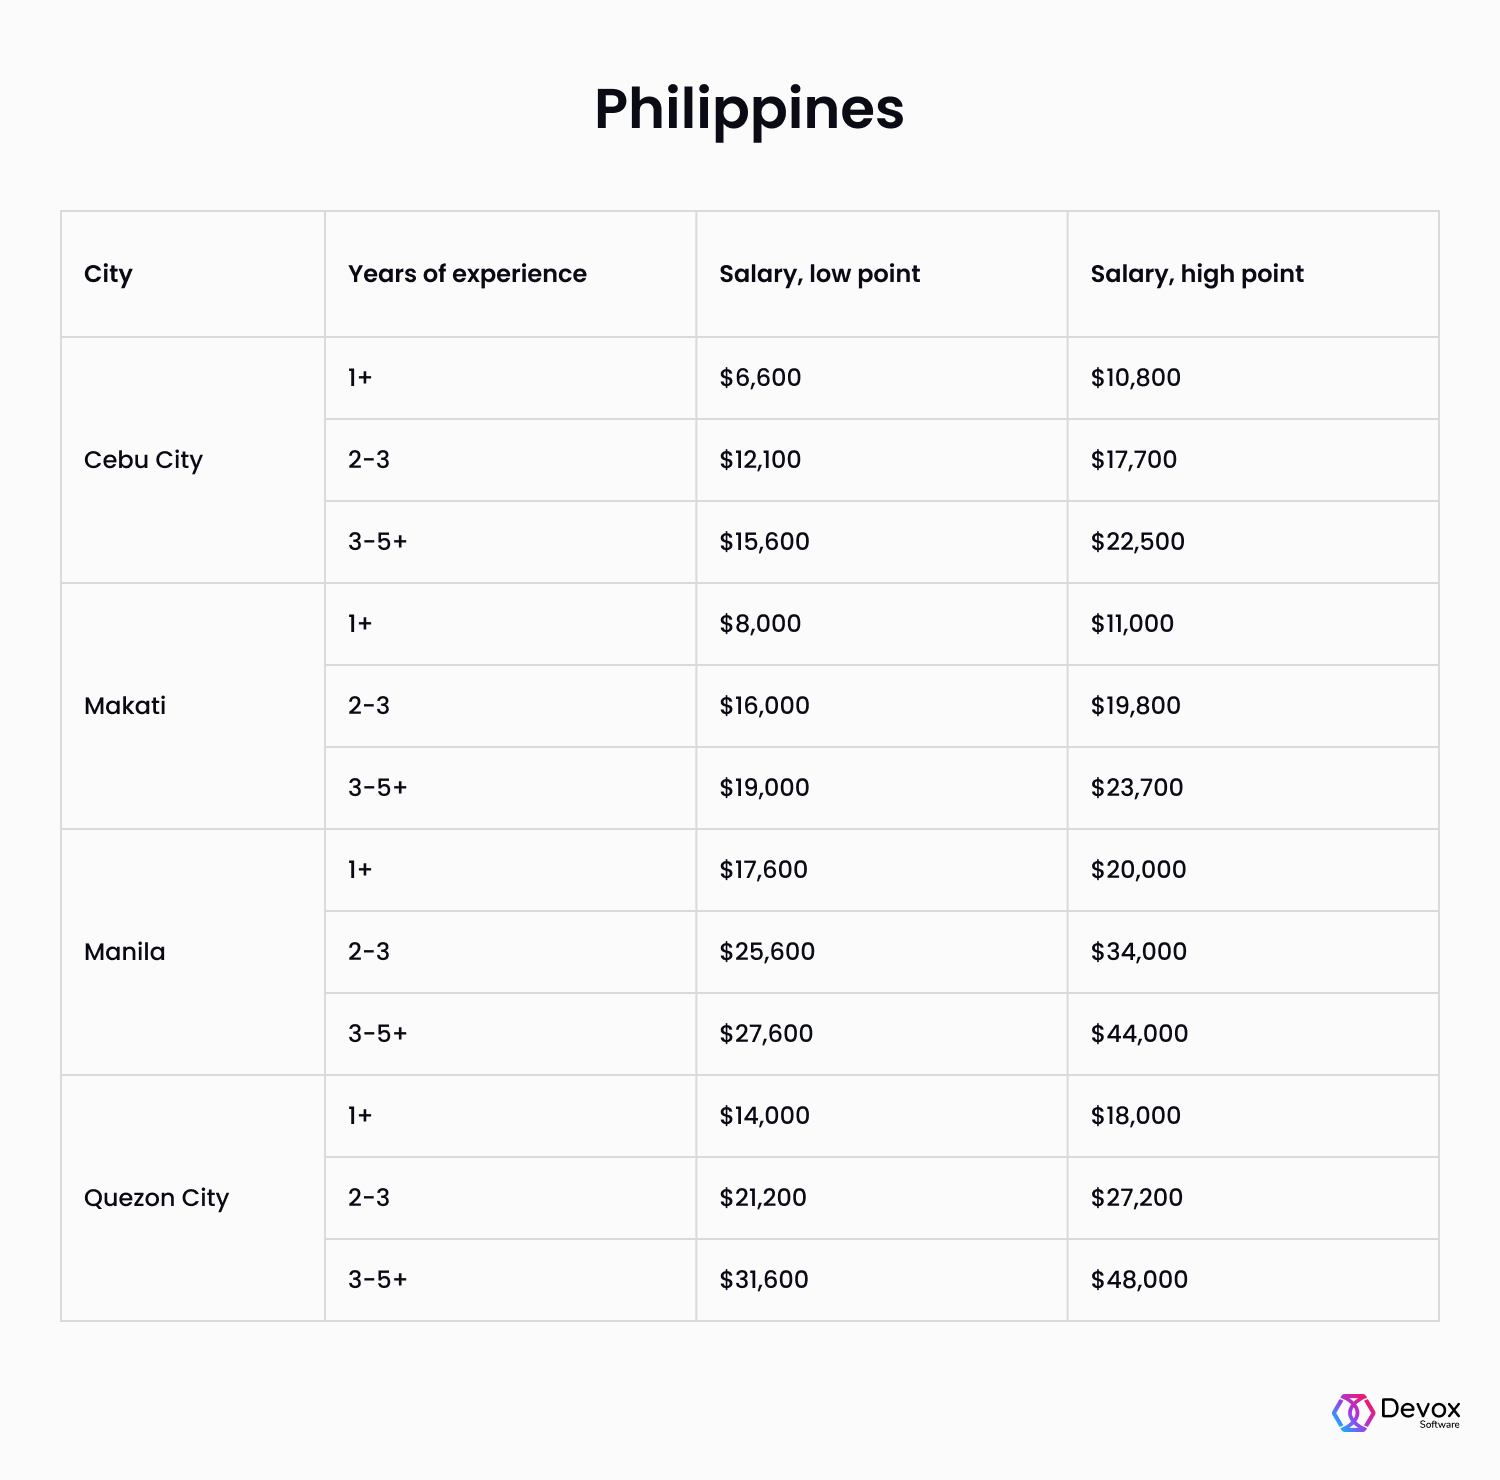Image resolution: width=1500 pixels, height=1480 pixels.
Task: Click the $19,800 salary cell
Action: pyautogui.click(x=1135, y=706)
